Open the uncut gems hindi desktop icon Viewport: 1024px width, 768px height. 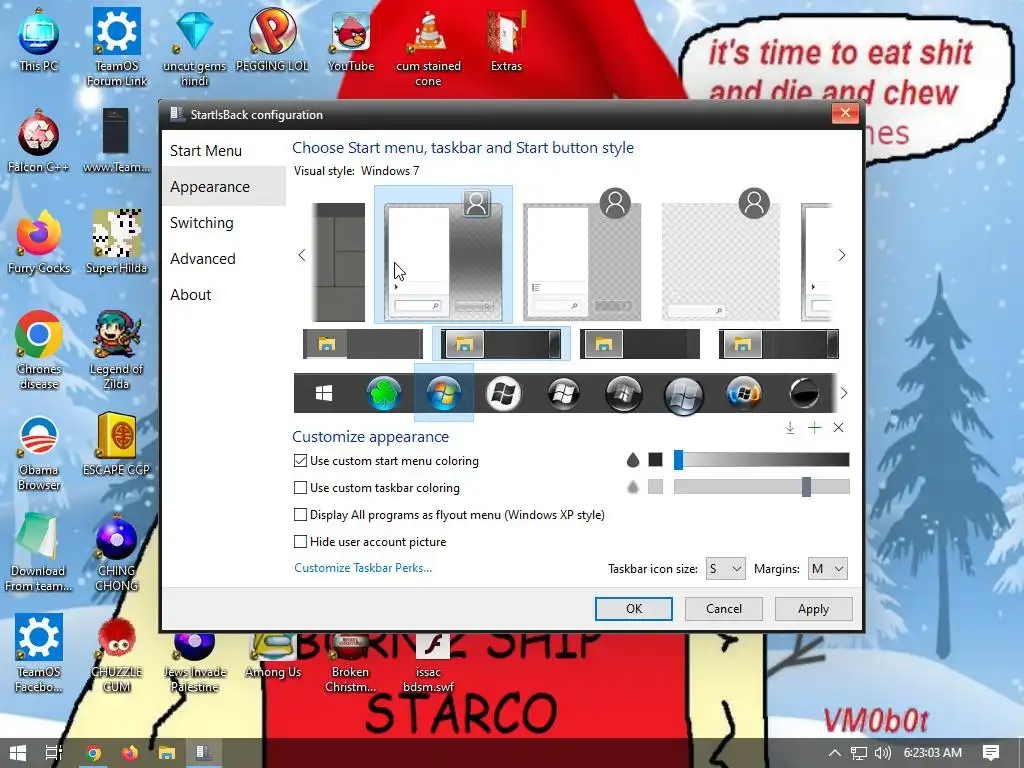(x=195, y=47)
